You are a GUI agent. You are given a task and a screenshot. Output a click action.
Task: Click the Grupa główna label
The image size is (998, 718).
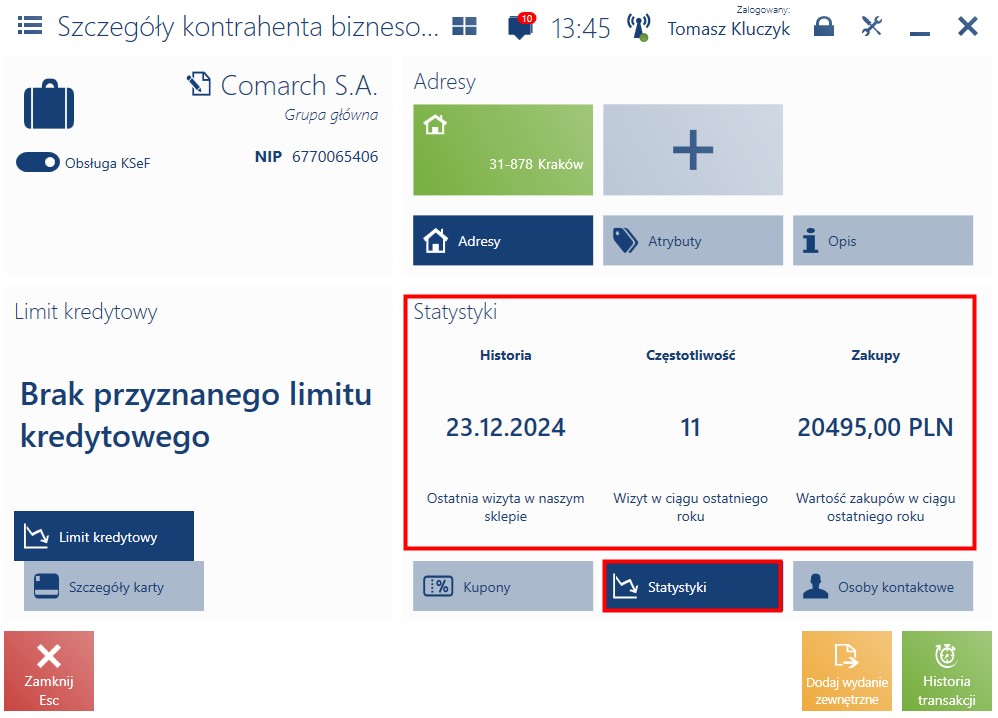pyautogui.click(x=331, y=115)
